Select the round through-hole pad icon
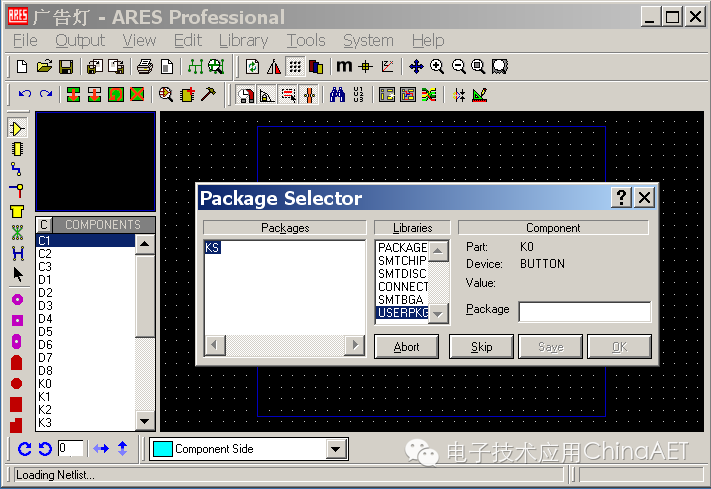The image size is (711, 489). [x=17, y=300]
